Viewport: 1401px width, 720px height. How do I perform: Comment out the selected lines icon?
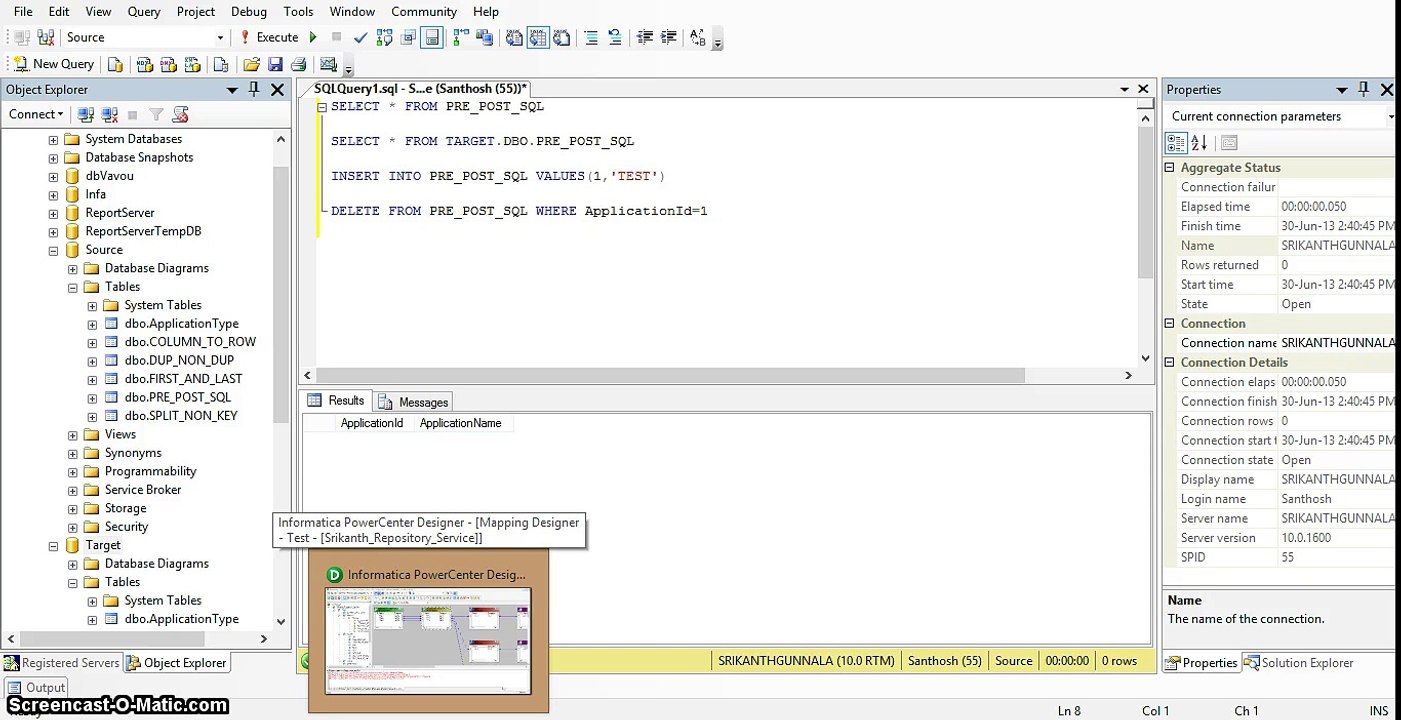click(x=591, y=37)
